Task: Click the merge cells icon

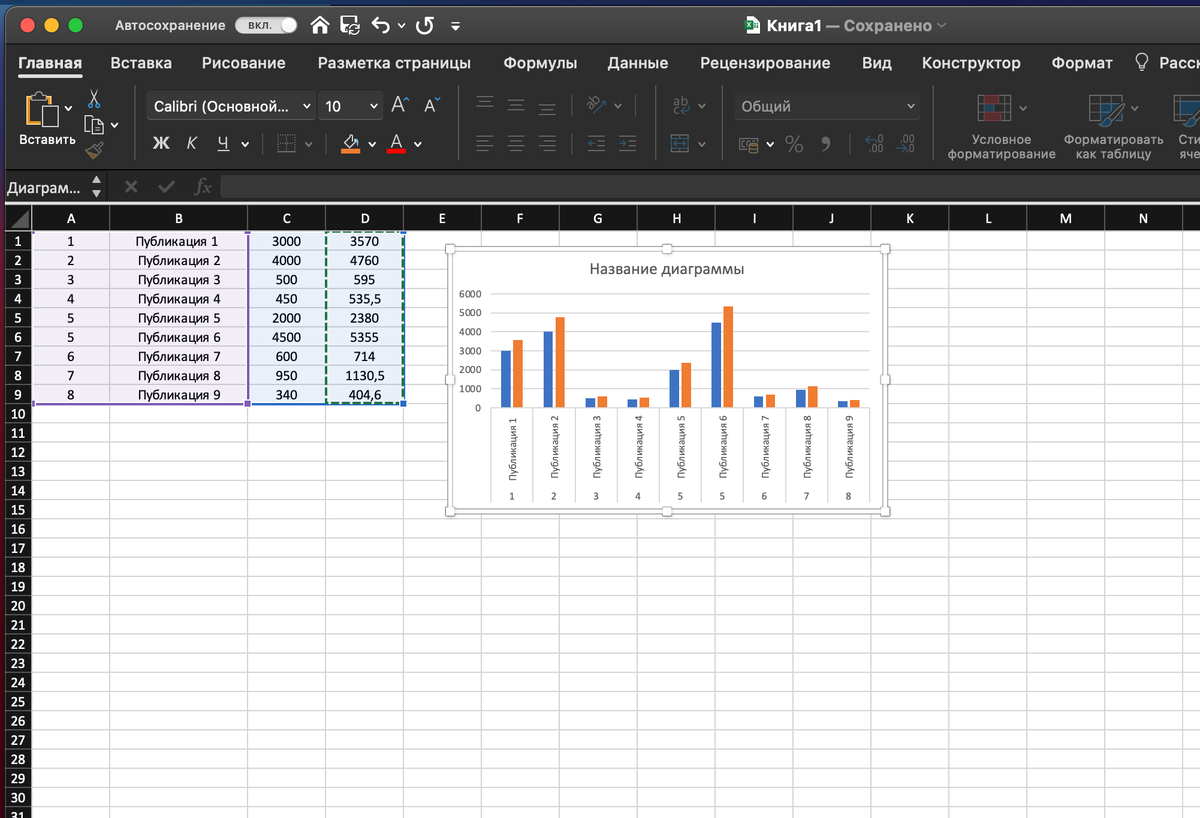Action: pyautogui.click(x=681, y=144)
